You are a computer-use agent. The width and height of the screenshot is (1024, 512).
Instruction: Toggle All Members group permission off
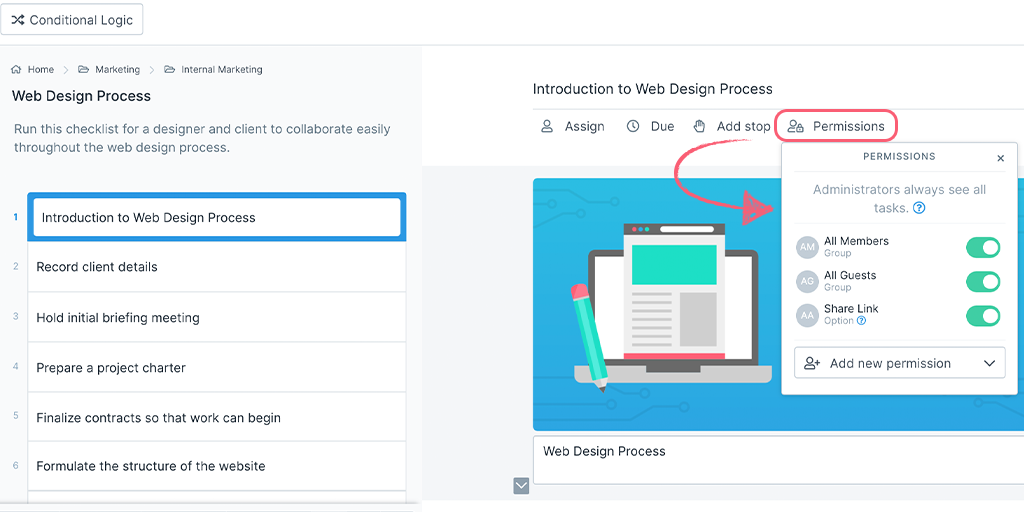[x=983, y=248]
